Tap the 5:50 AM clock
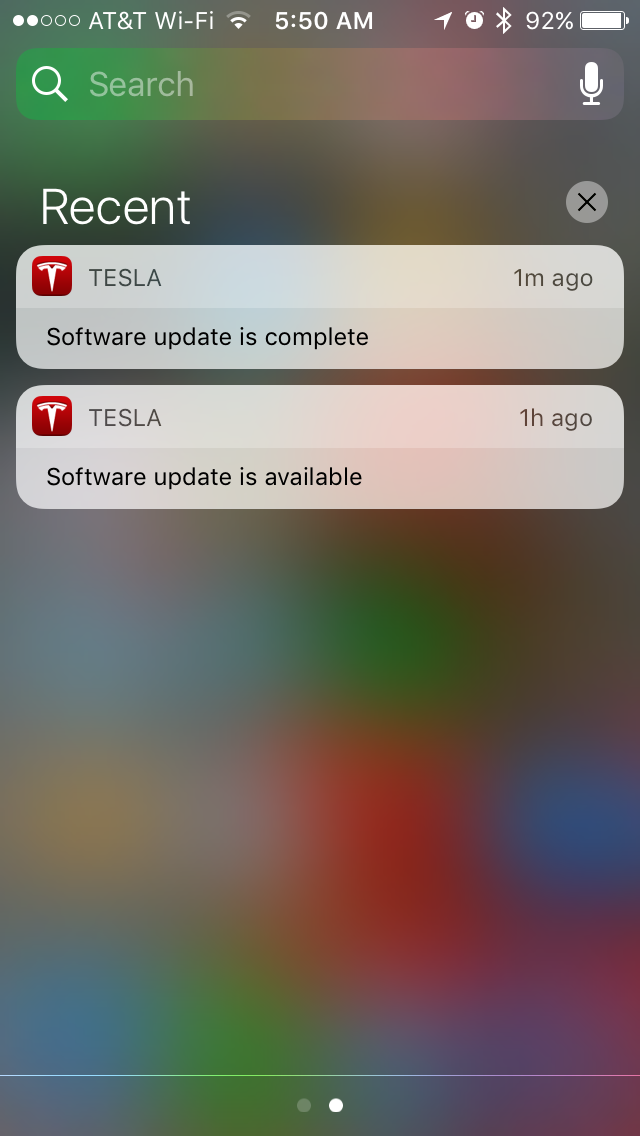 pos(324,20)
